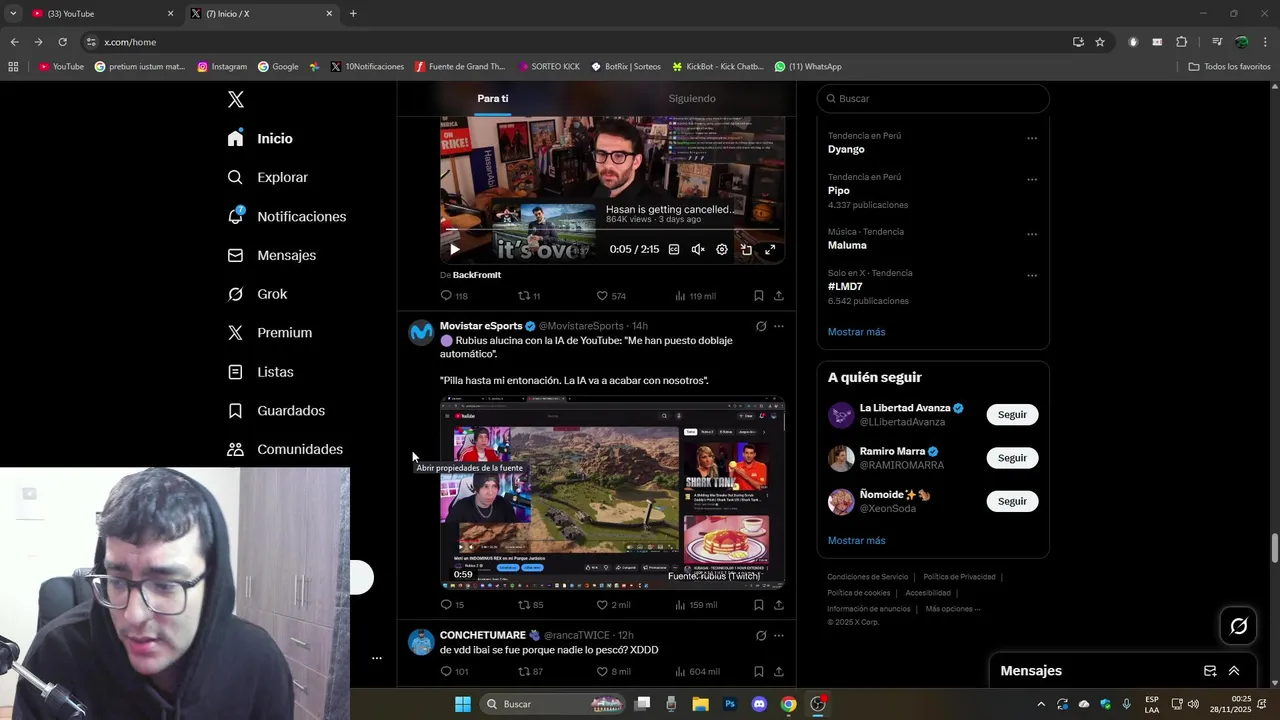Viewport: 1280px width, 720px height.
Task: Seek on the video progress bar
Action: pyautogui.click(x=612, y=231)
